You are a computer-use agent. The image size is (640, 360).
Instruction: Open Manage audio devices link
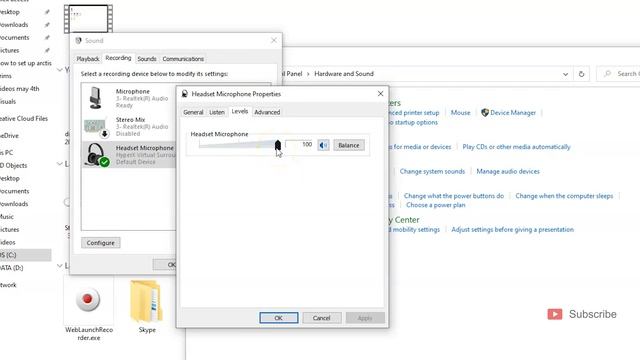[508, 171]
